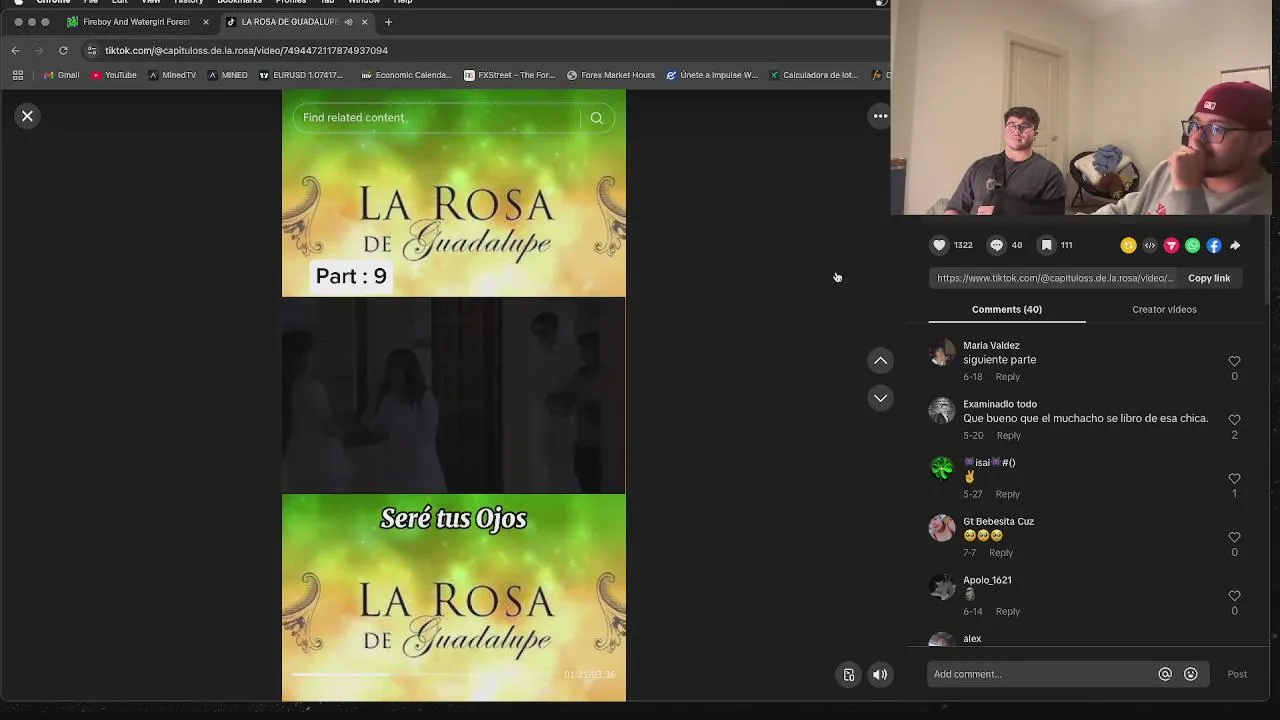The image size is (1280, 720).
Task: Open the Chrome apps grid icon
Action: point(18,75)
